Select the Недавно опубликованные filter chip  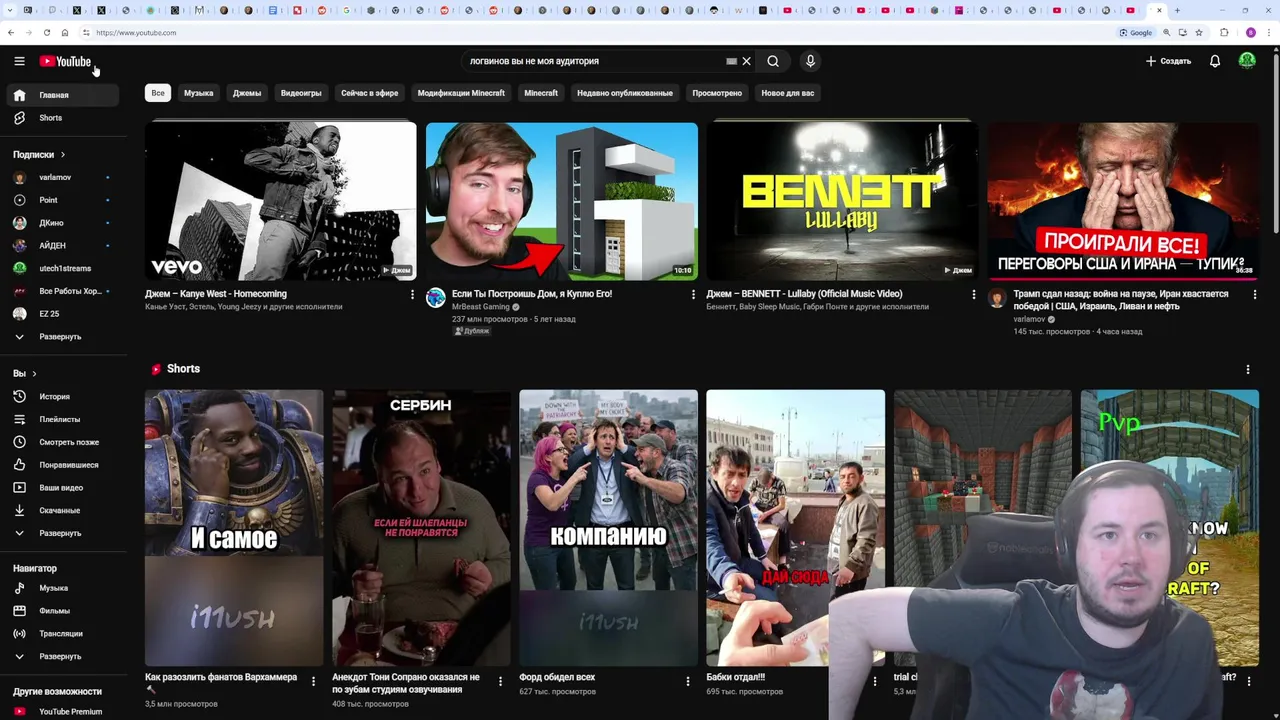625,93
